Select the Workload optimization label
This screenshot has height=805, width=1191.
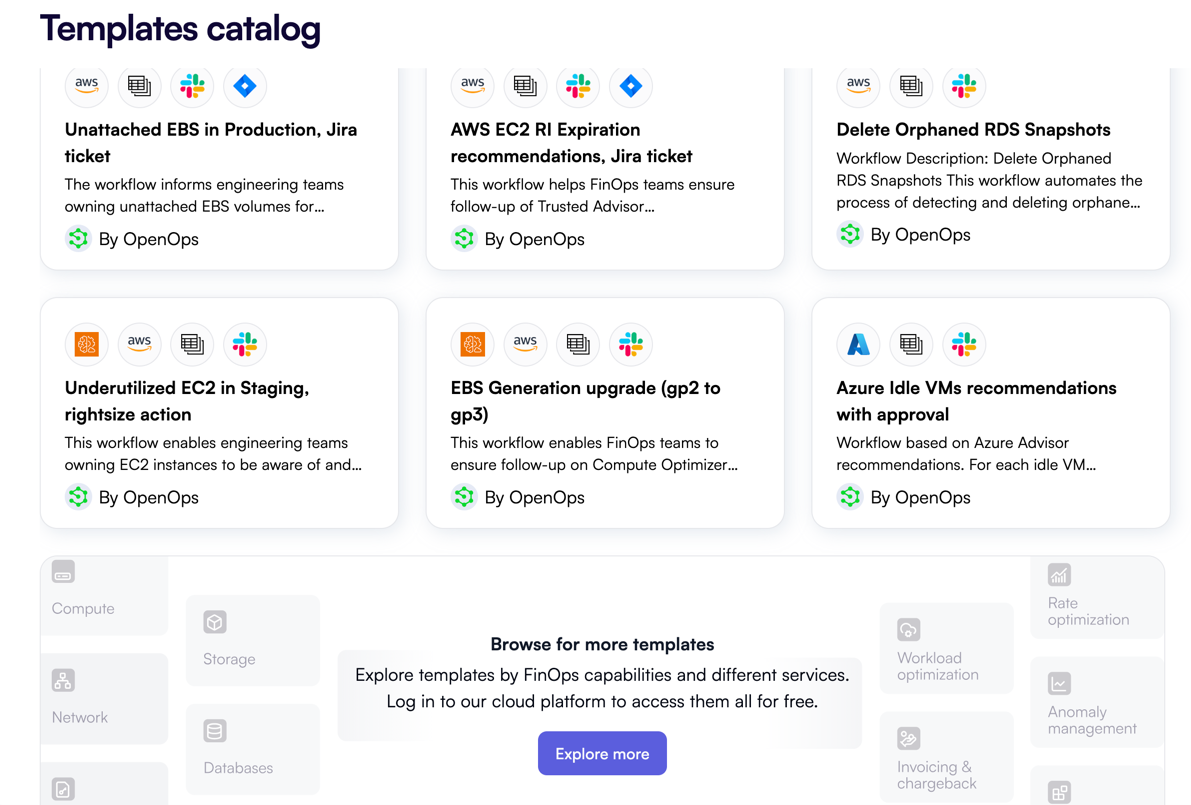[937, 666]
